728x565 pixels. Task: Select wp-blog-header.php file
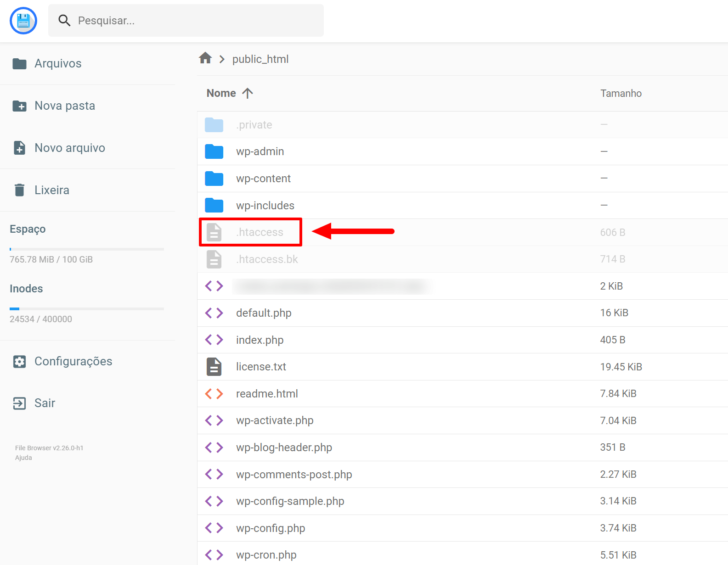462,448
